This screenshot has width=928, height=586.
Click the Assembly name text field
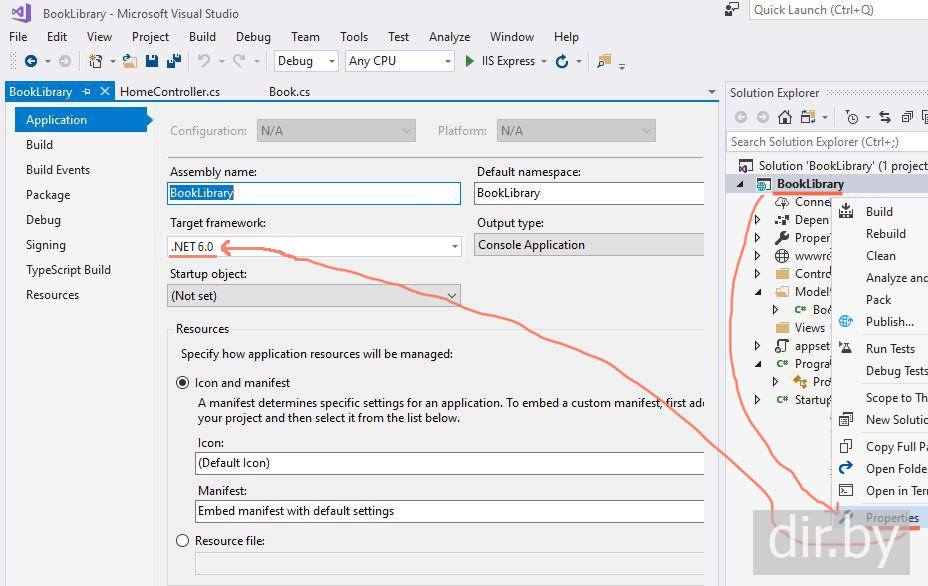click(x=314, y=193)
